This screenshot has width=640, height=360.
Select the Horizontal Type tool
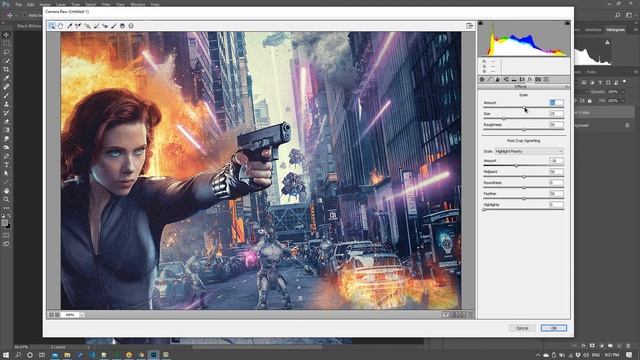coord(6,165)
